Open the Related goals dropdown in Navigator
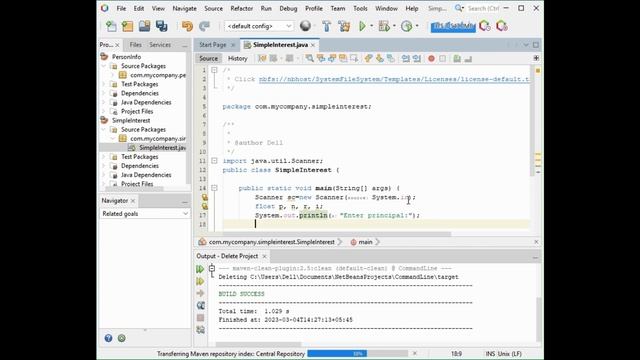The image size is (640, 360). (145, 213)
